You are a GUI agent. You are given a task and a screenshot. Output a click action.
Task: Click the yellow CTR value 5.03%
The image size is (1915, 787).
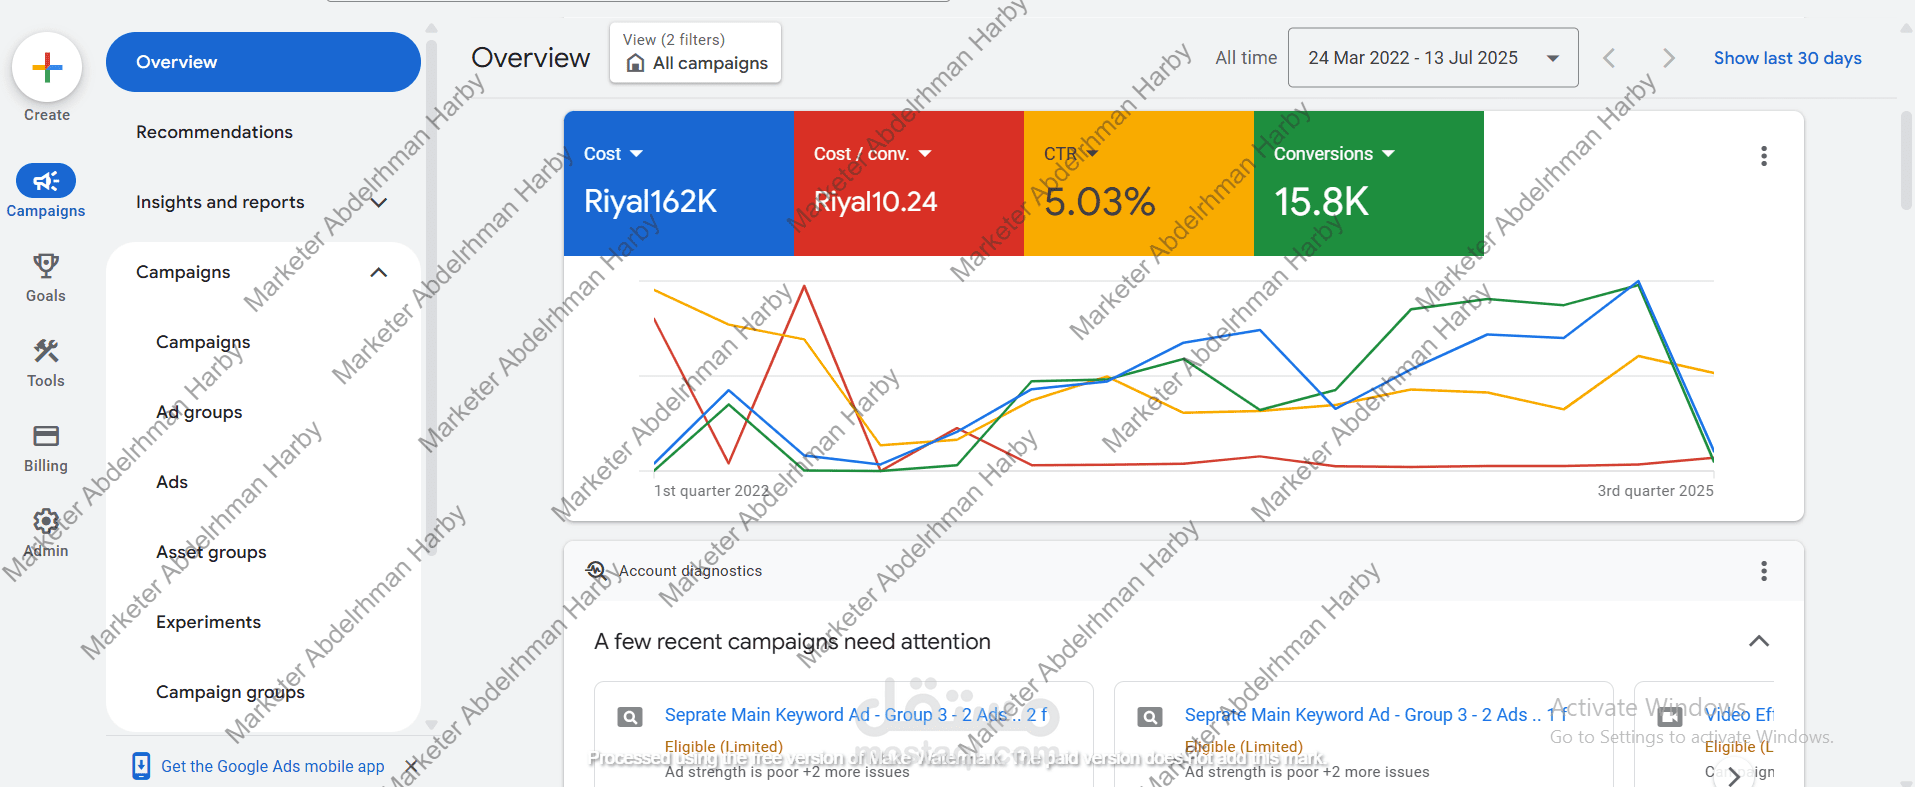(1099, 202)
